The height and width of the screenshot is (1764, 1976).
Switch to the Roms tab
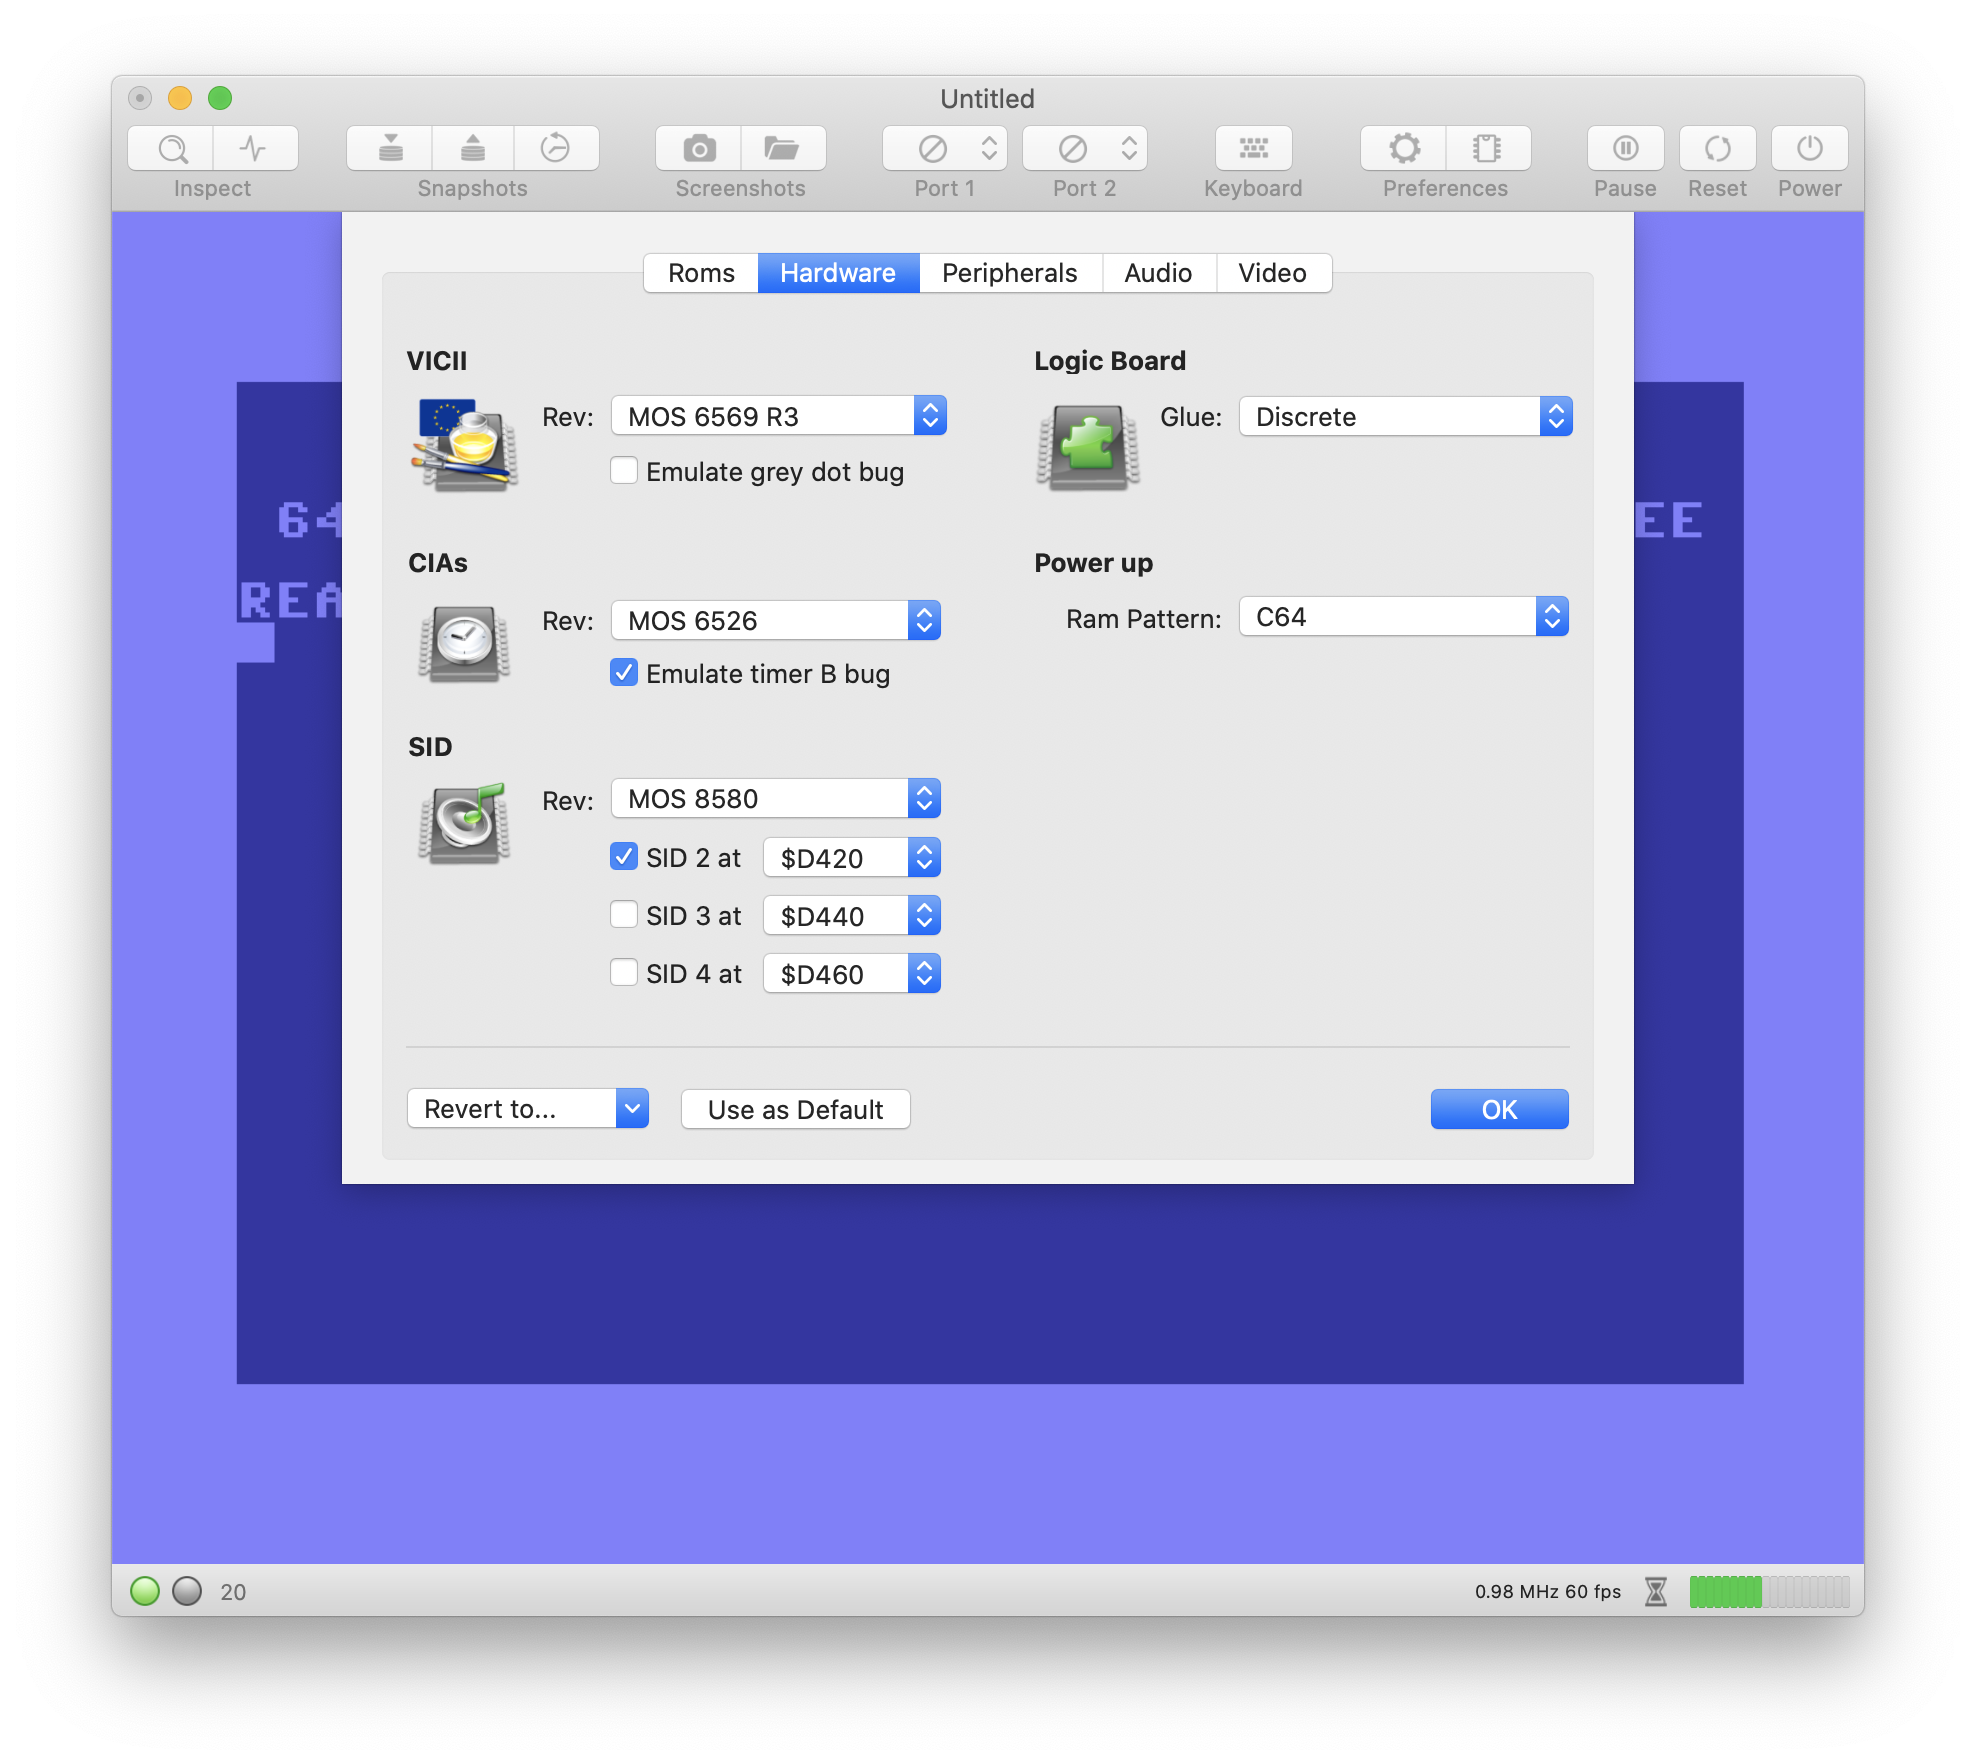(x=701, y=273)
